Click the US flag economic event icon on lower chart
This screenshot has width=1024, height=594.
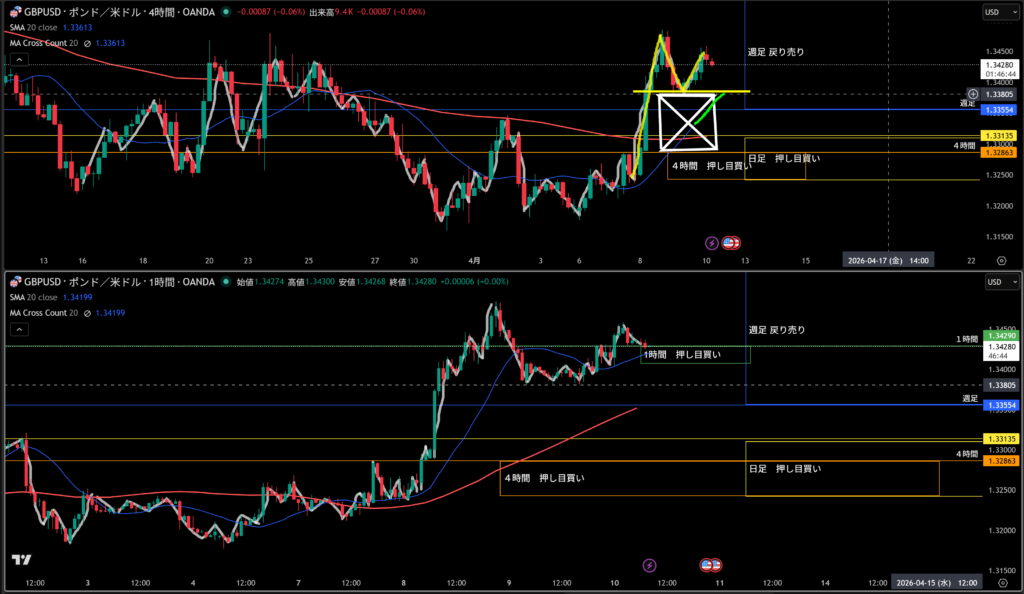pyautogui.click(x=710, y=565)
